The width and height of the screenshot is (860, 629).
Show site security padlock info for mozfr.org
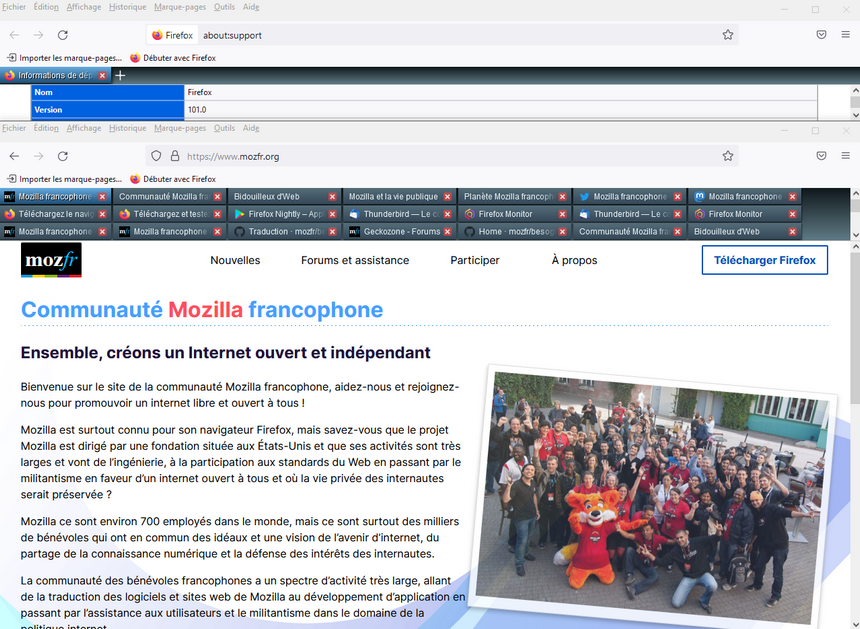point(174,156)
